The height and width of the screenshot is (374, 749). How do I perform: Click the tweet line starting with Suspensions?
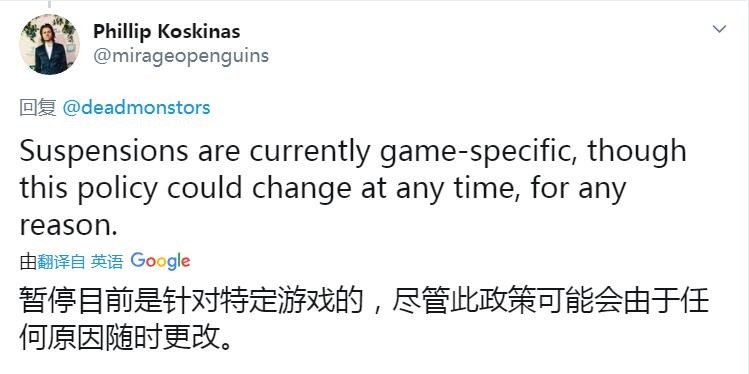353,151
